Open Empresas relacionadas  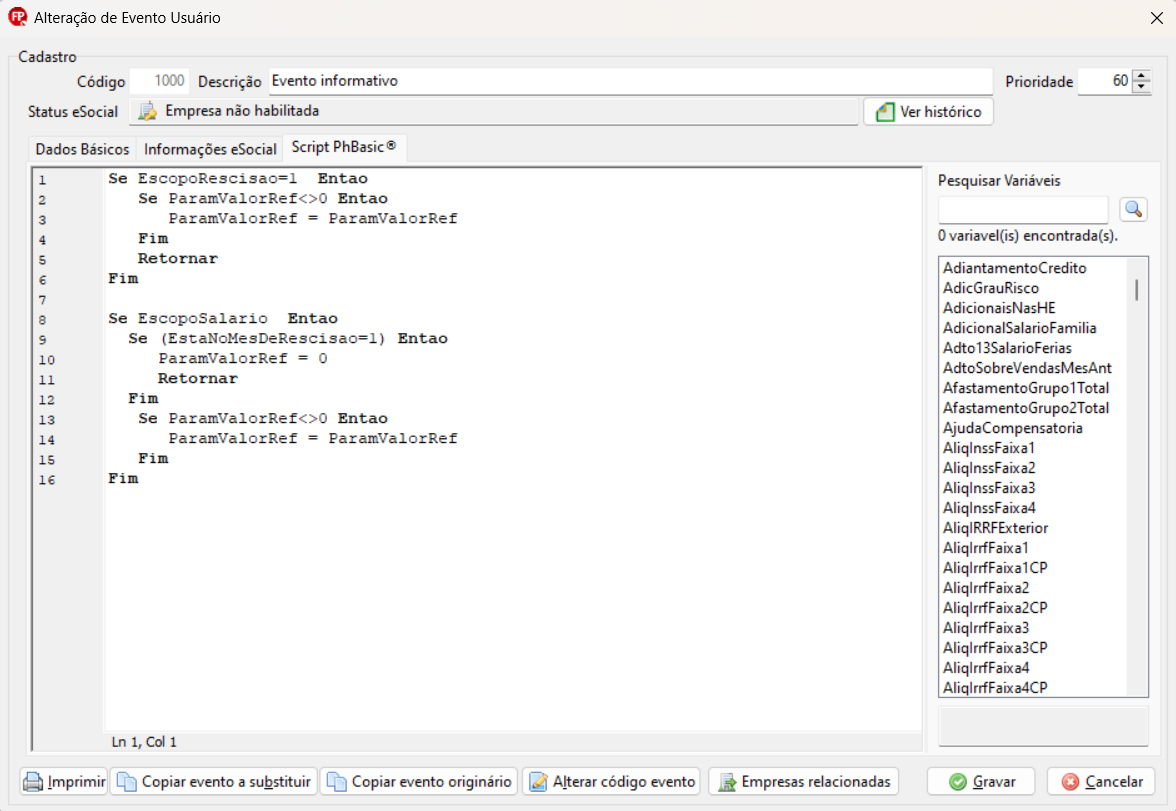pyautogui.click(x=804, y=782)
